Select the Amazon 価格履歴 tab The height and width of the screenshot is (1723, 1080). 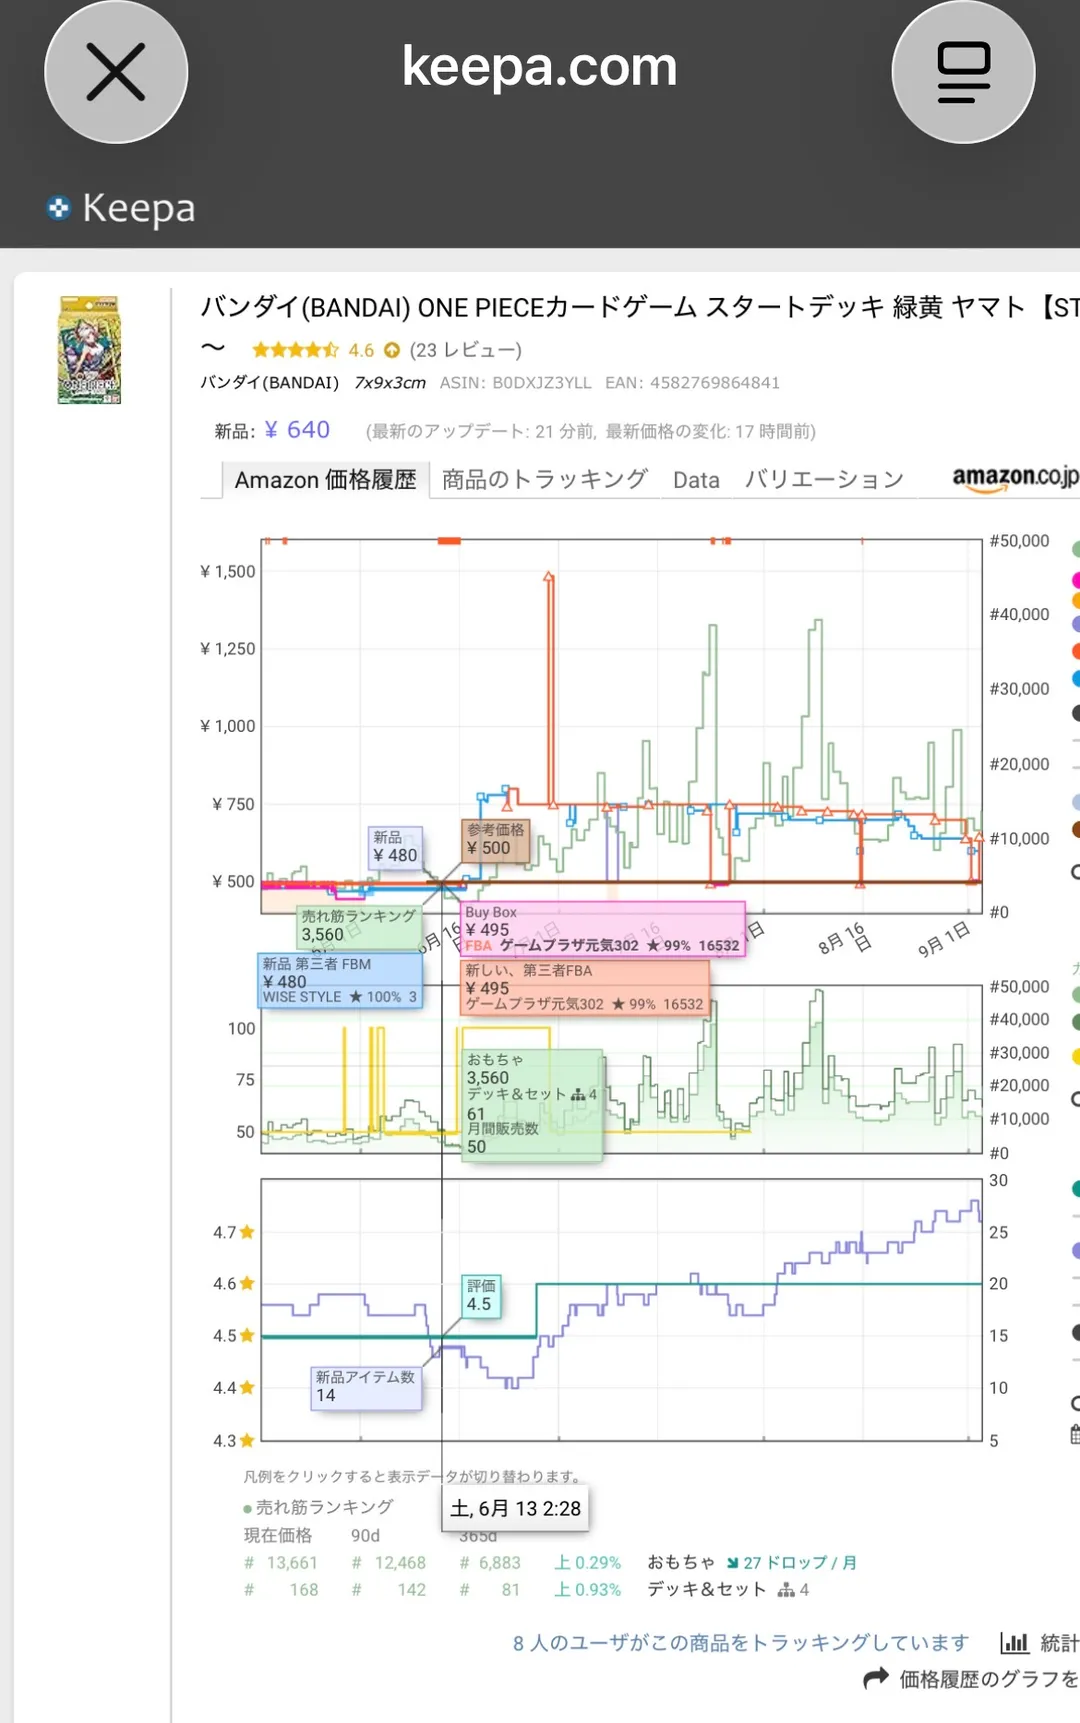coord(325,480)
